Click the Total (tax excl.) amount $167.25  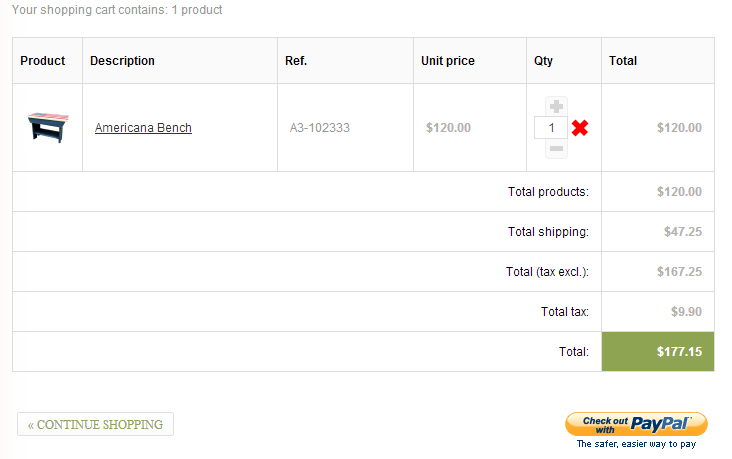pyautogui.click(x=679, y=272)
